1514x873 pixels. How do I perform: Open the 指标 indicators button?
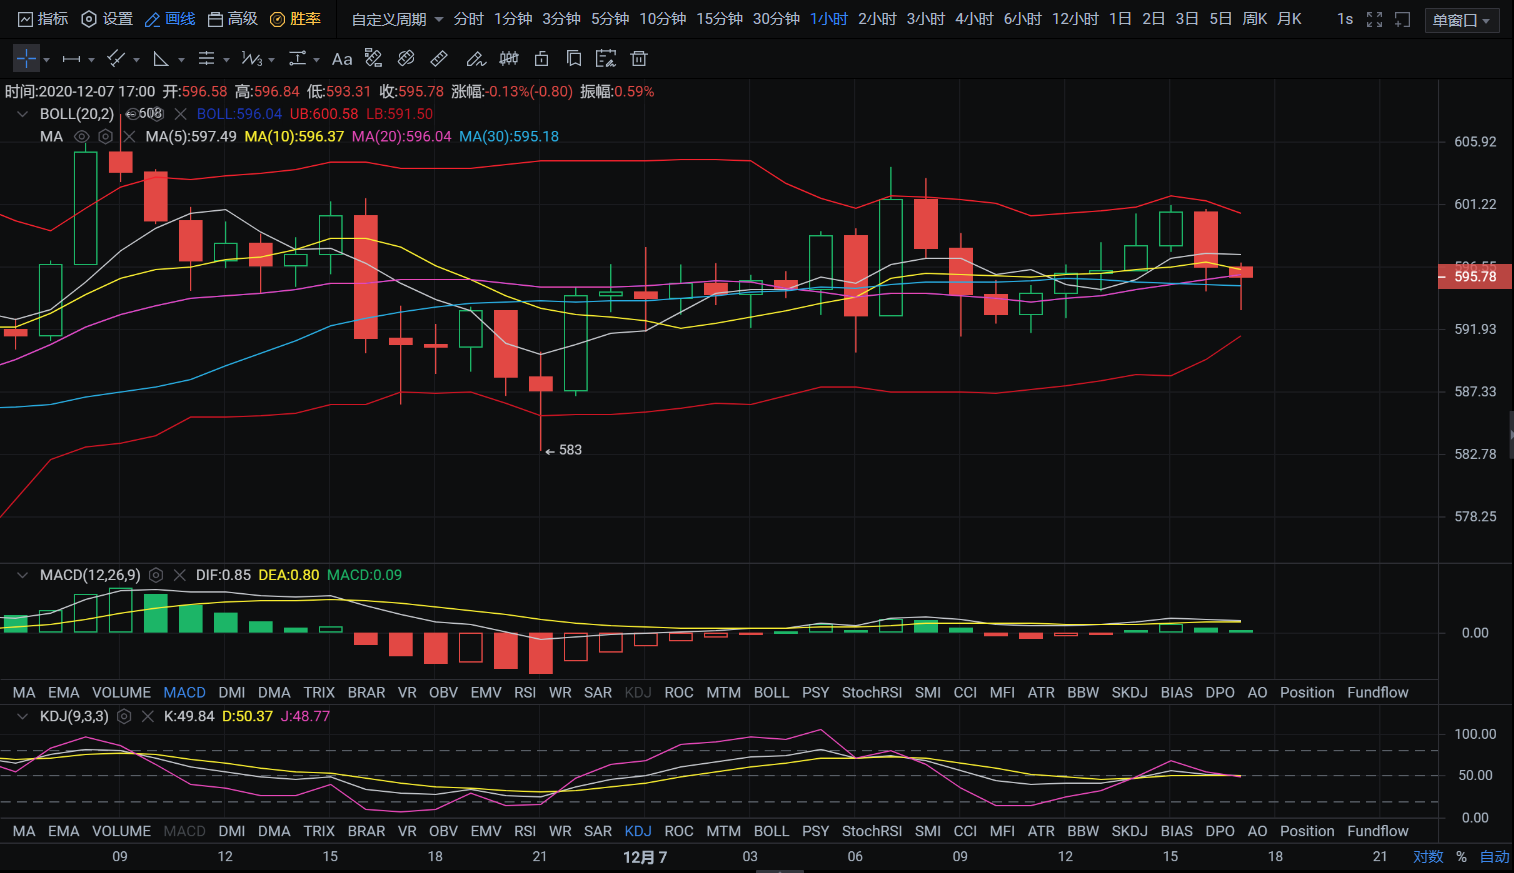point(43,19)
